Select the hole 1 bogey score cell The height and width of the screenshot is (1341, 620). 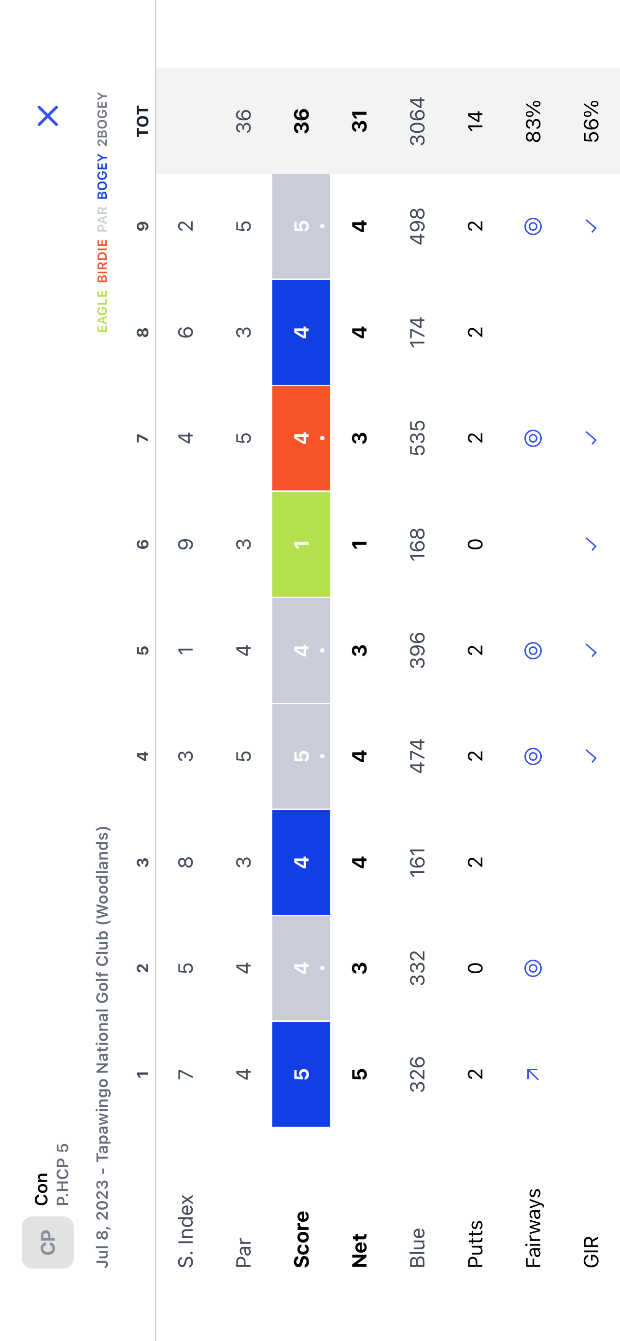point(301,1074)
